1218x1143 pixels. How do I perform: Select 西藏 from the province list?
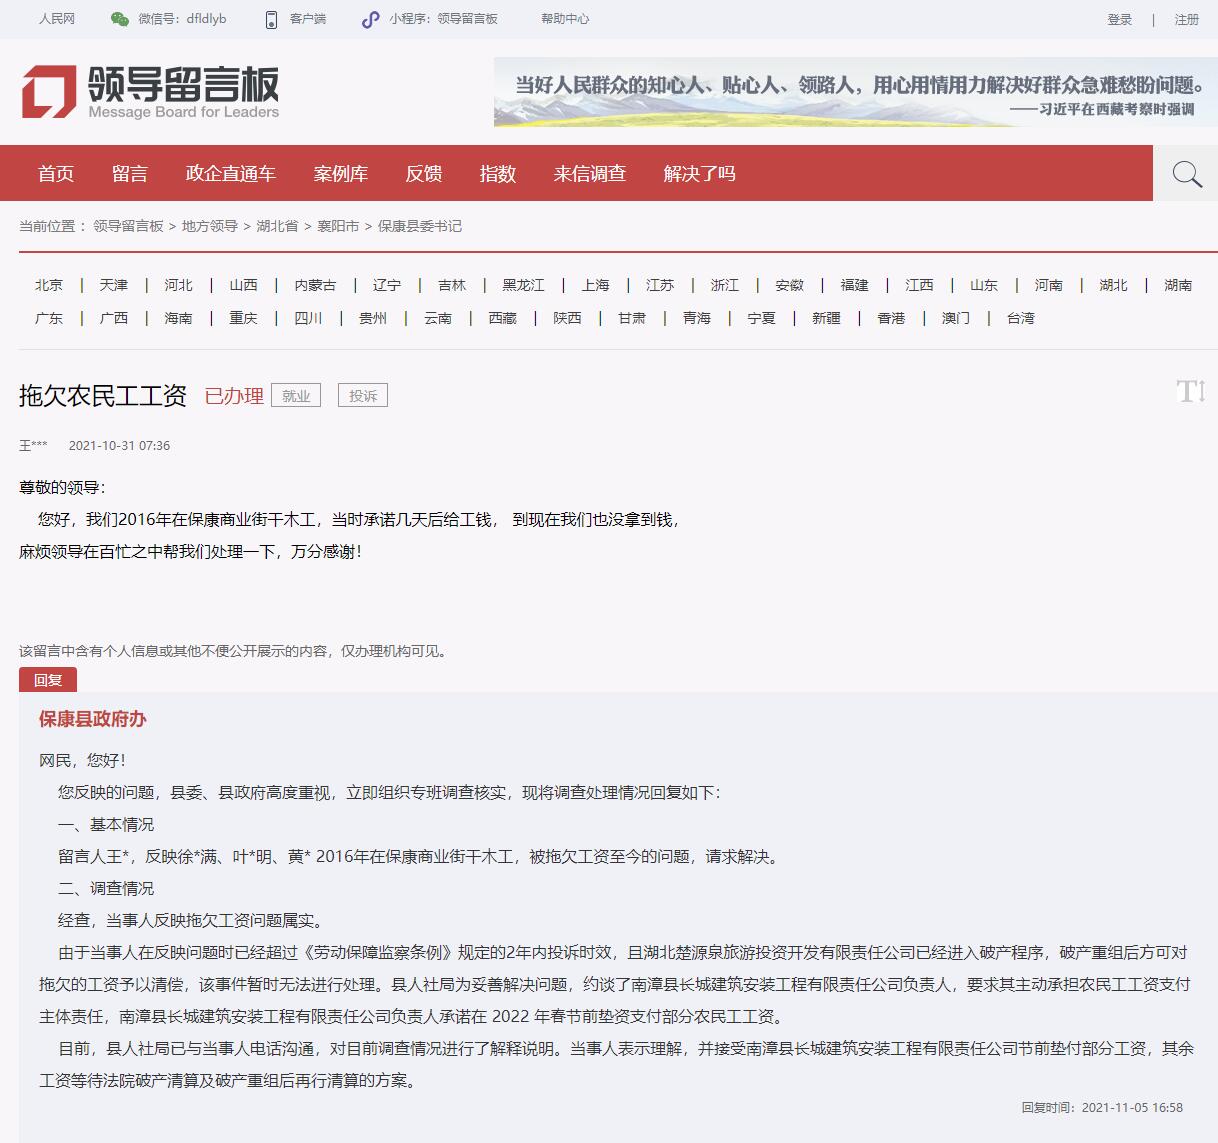tap(502, 318)
